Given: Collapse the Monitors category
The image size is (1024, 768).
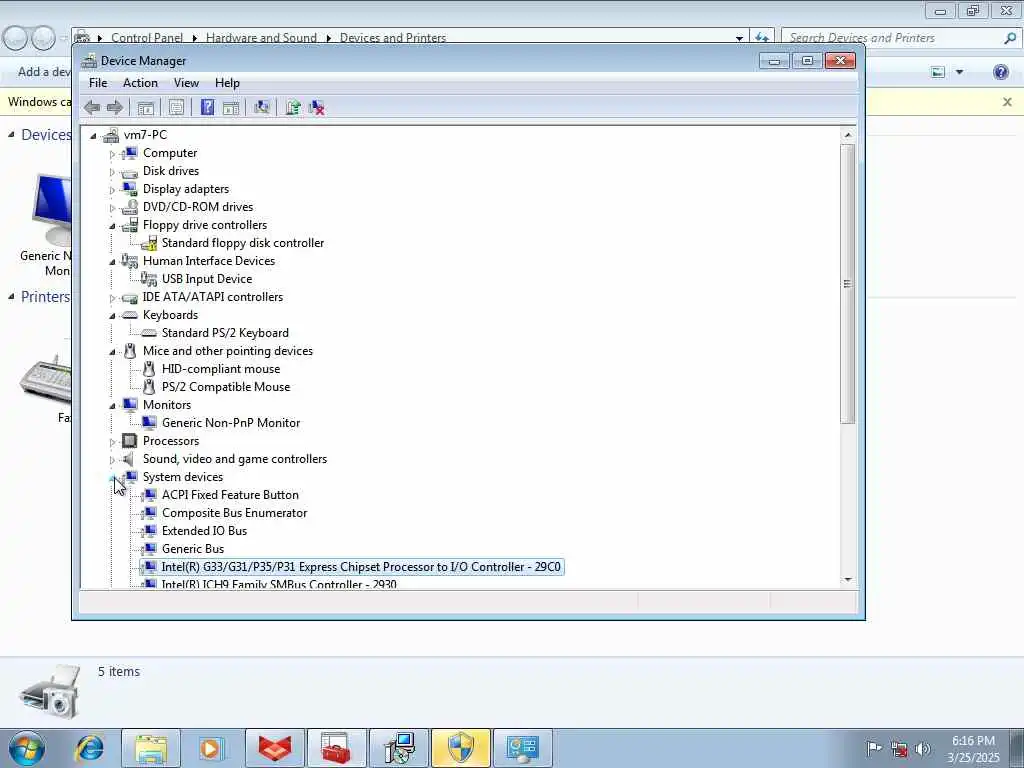Looking at the screenshot, I should click(x=112, y=406).
